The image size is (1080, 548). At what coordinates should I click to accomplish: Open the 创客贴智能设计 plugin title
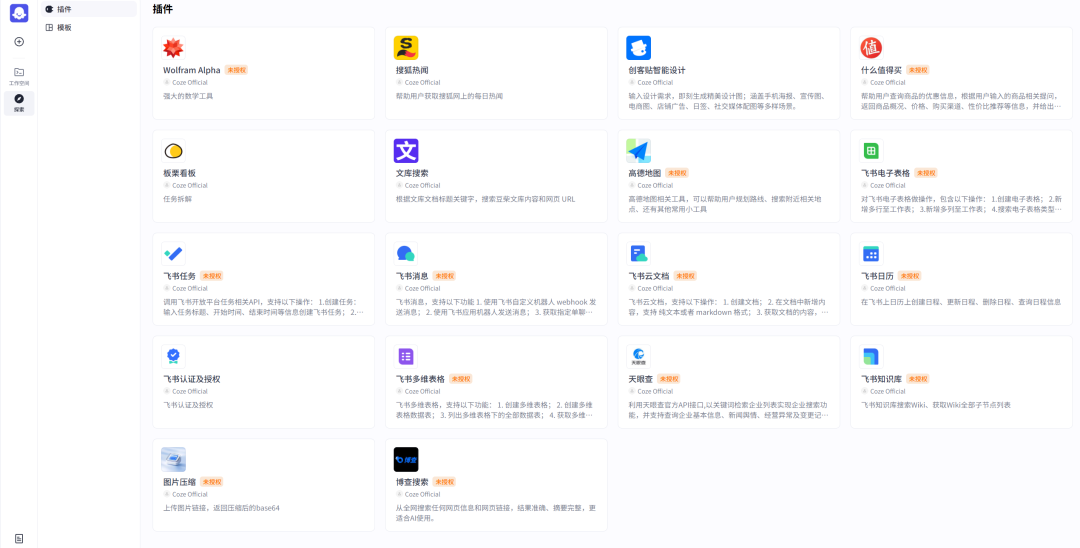pos(656,70)
